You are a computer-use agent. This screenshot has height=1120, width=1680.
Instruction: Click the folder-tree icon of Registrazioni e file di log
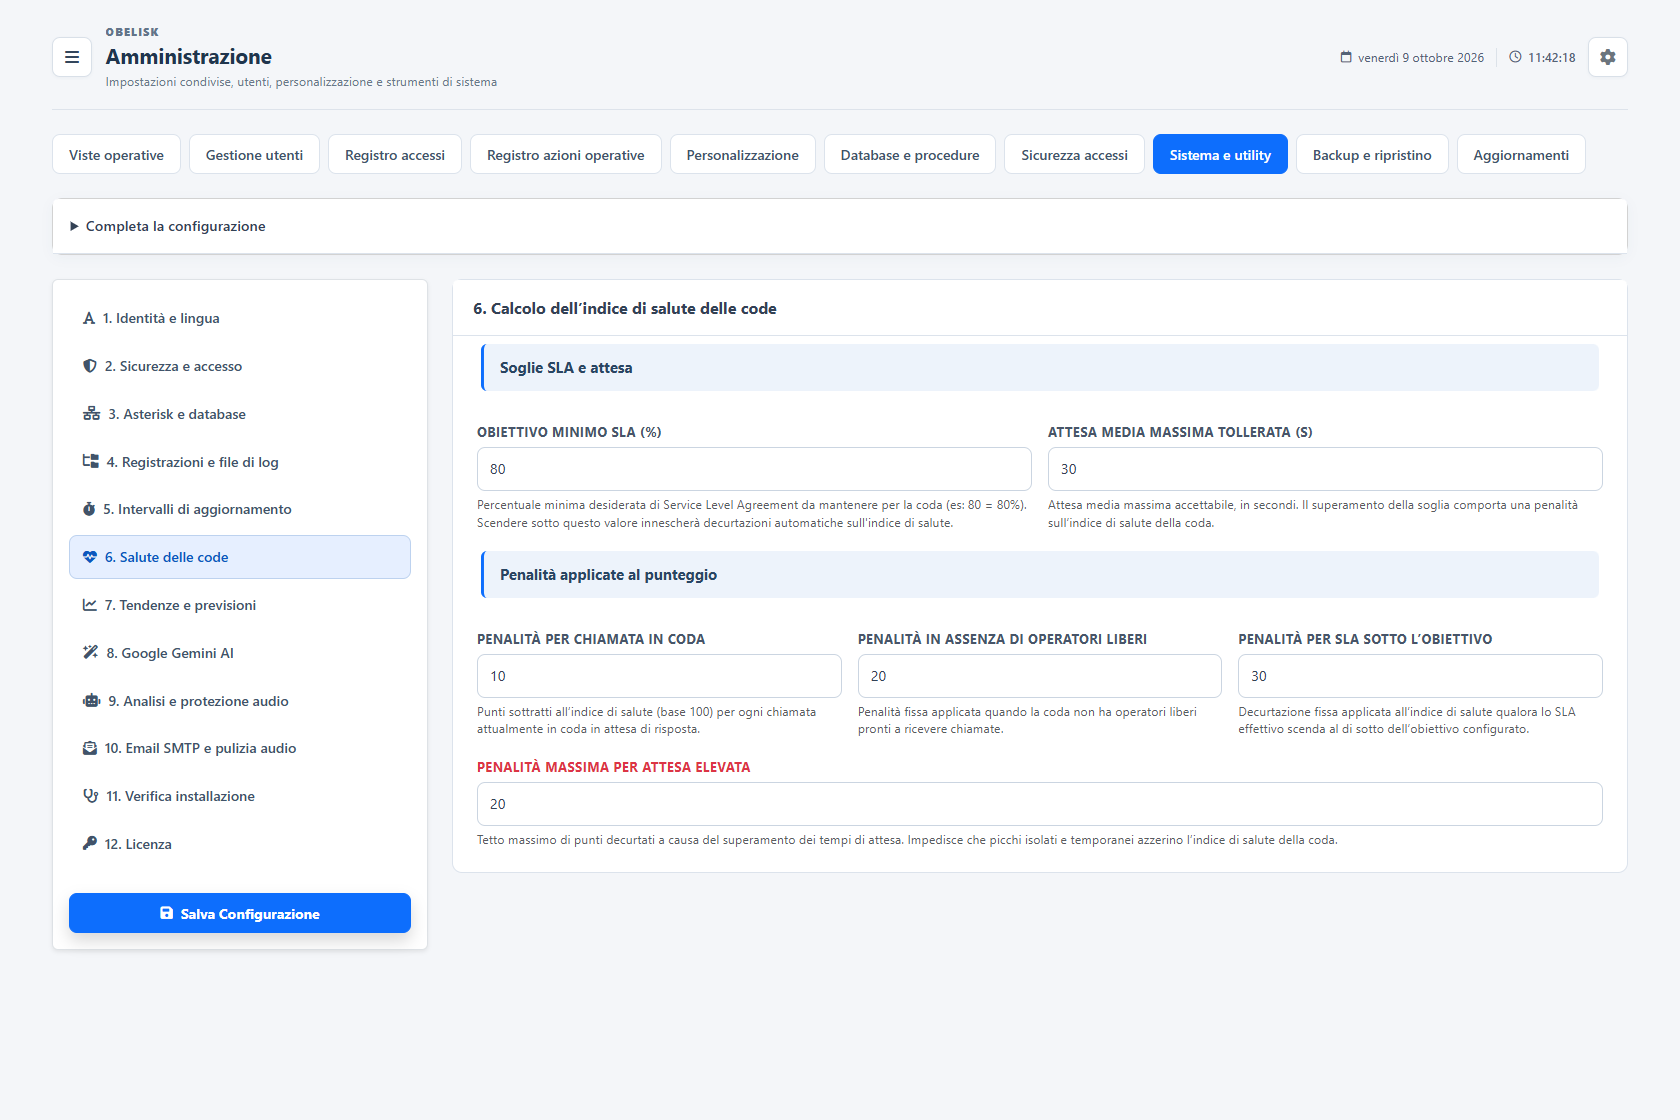point(90,462)
